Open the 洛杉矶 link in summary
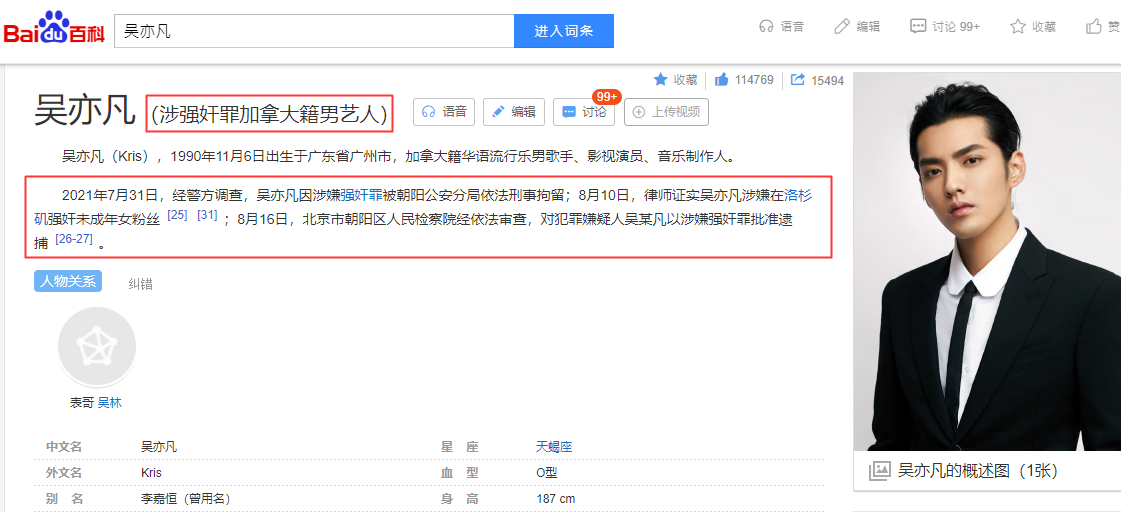The width and height of the screenshot is (1121, 512). [798, 195]
